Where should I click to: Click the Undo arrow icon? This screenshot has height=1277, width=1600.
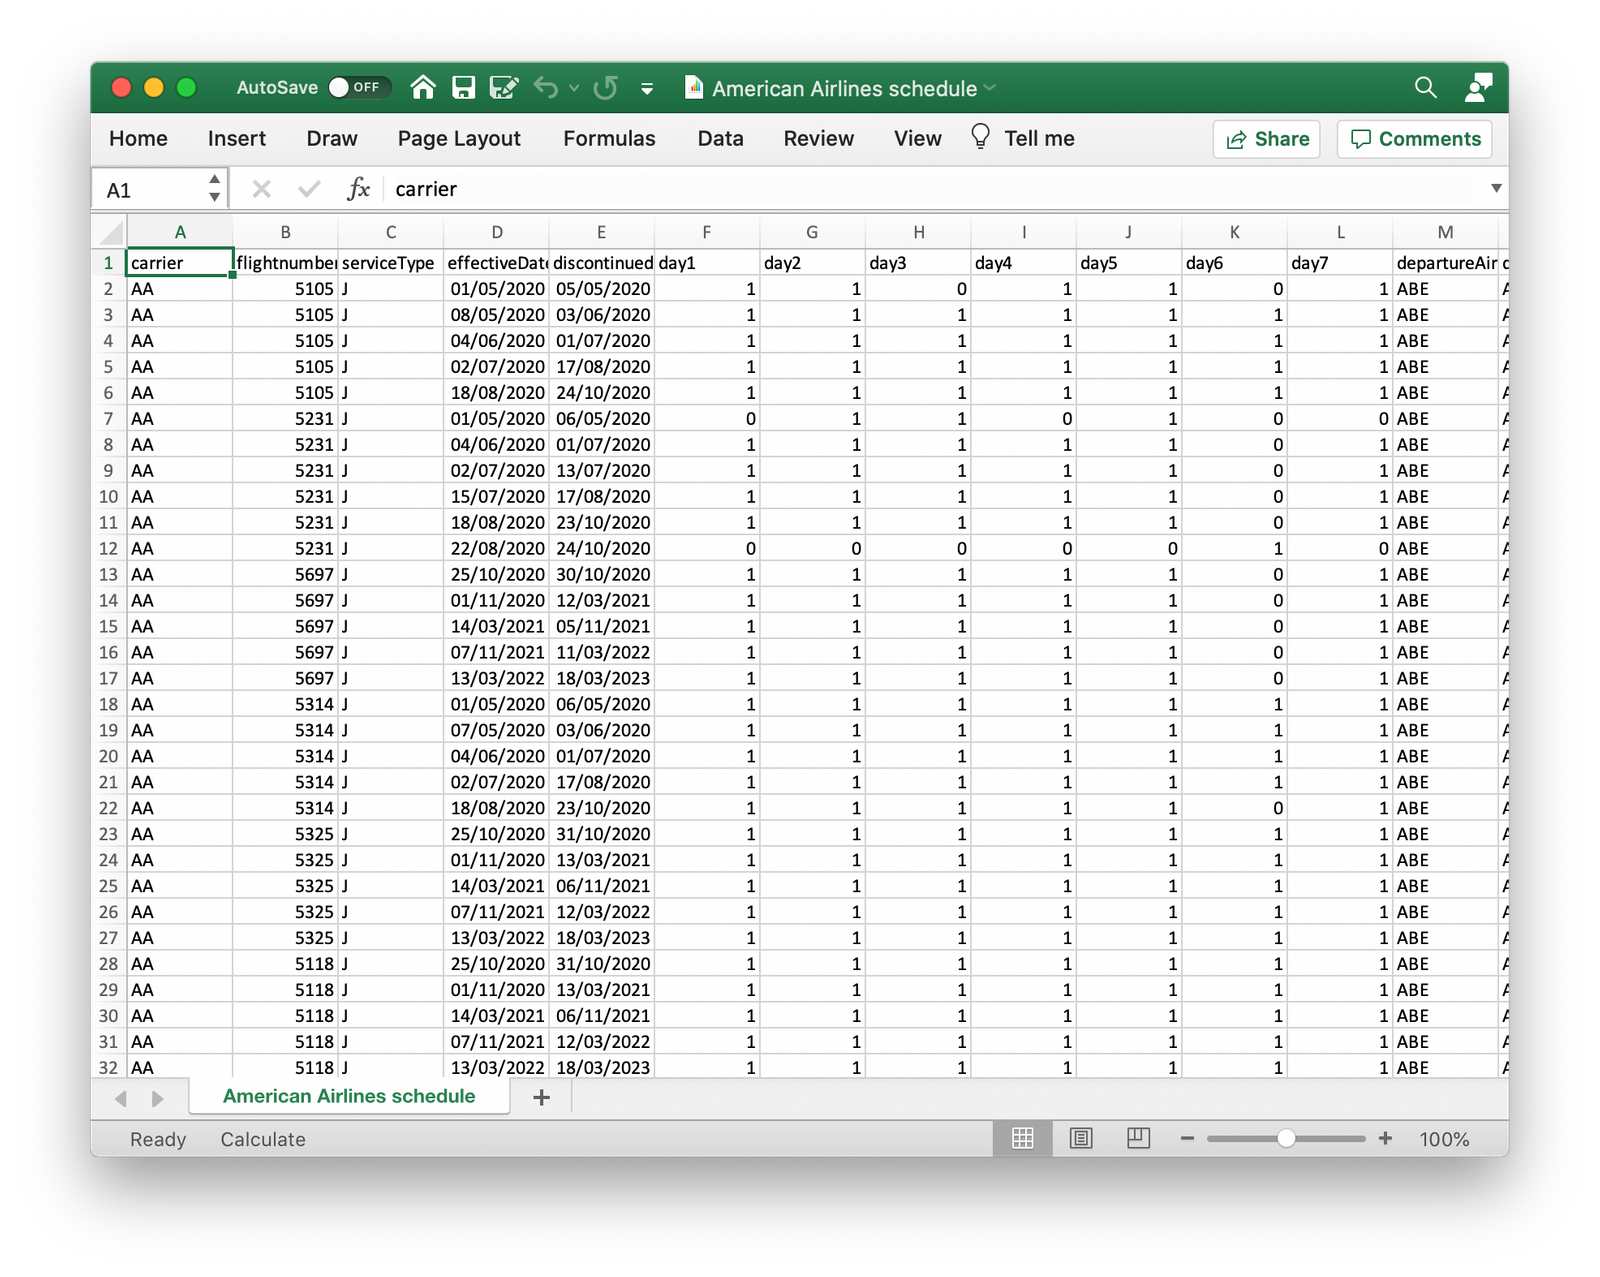coord(545,88)
